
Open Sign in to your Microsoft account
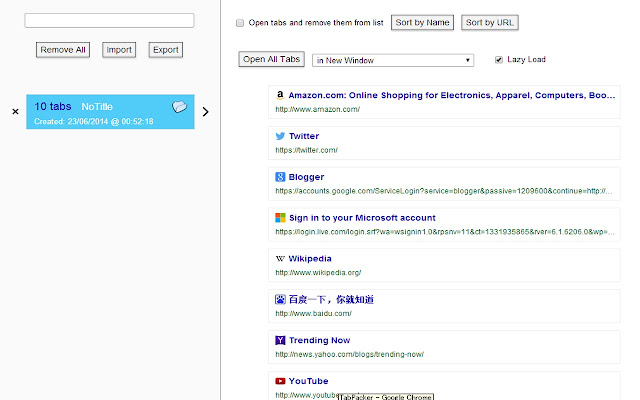362,218
